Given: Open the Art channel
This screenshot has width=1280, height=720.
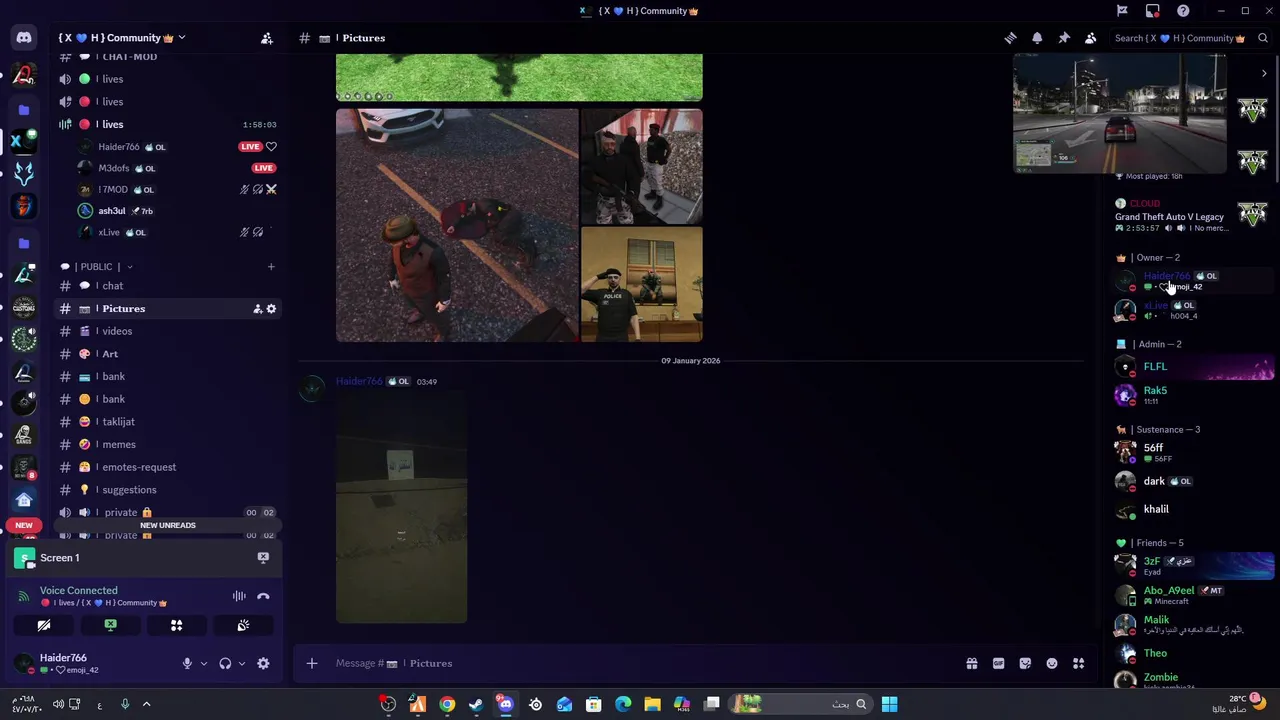Looking at the screenshot, I should pos(166,354).
